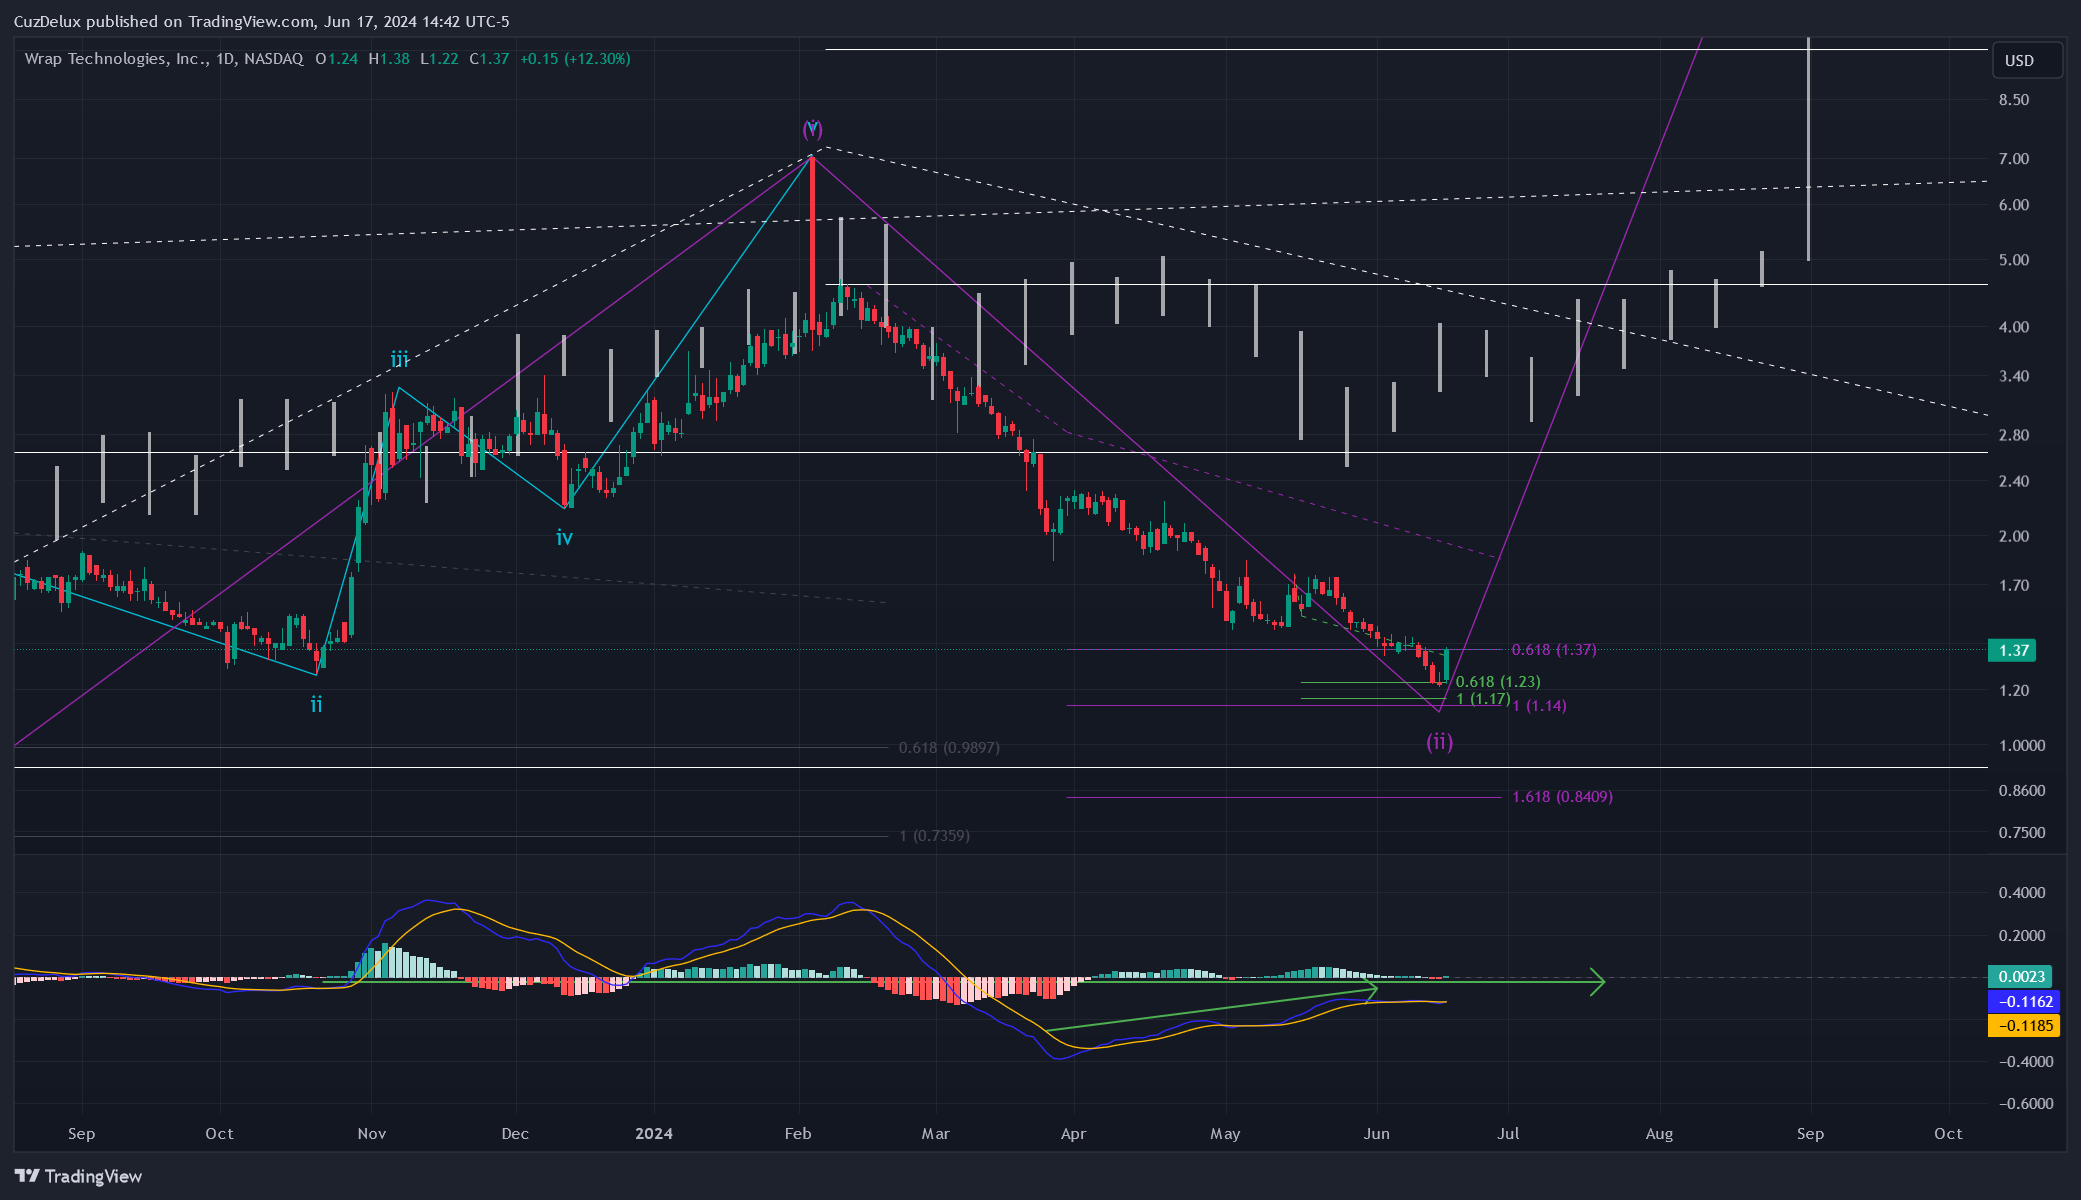Click the low value L1.22
This screenshot has width=2081, height=1200.
pos(439,59)
